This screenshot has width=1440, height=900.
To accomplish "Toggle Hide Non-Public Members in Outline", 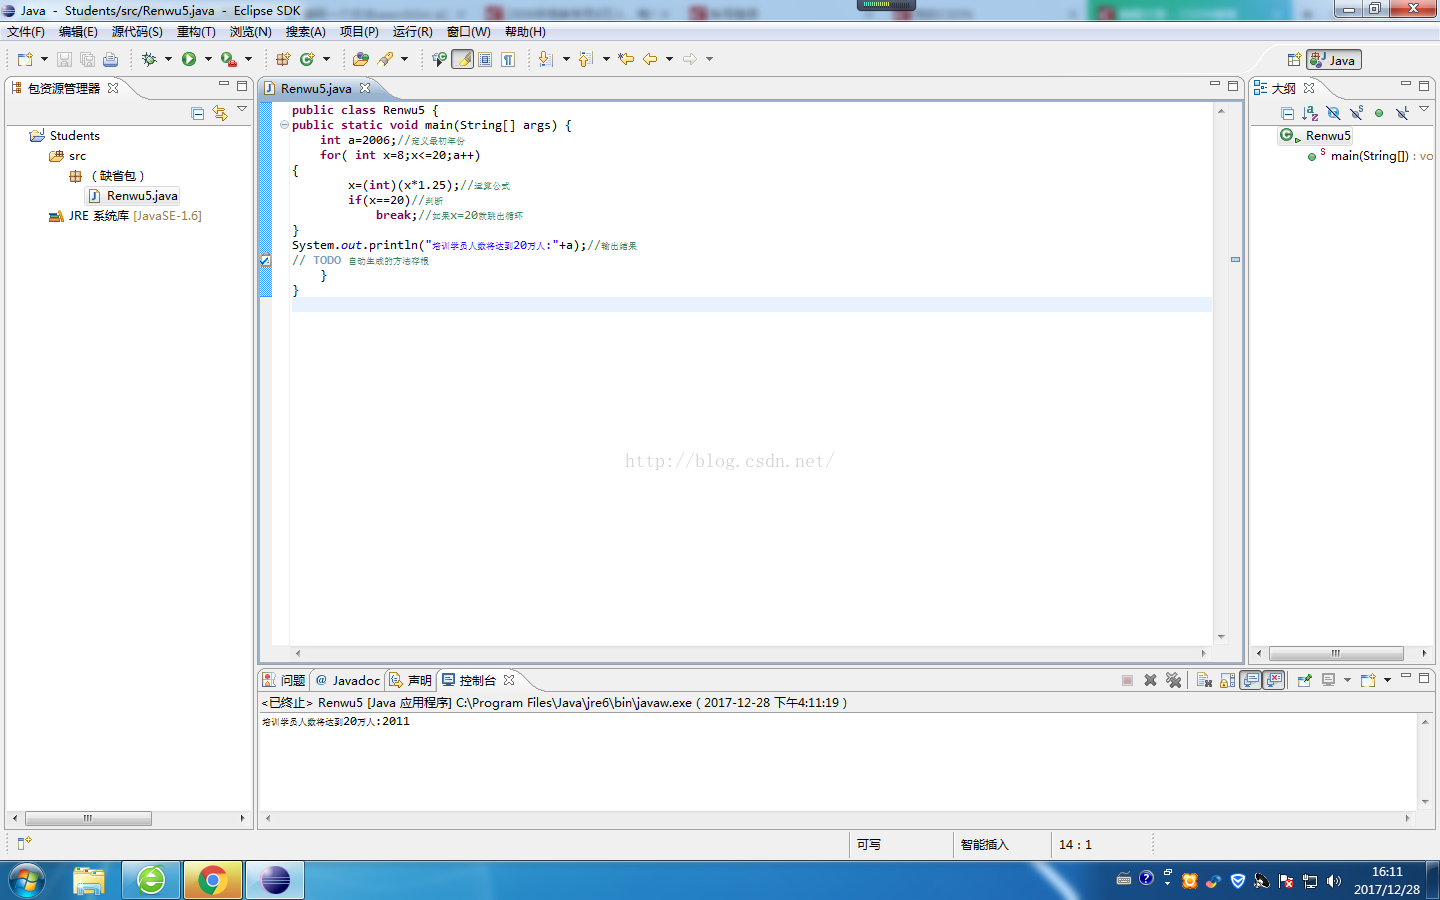I will 1379,113.
